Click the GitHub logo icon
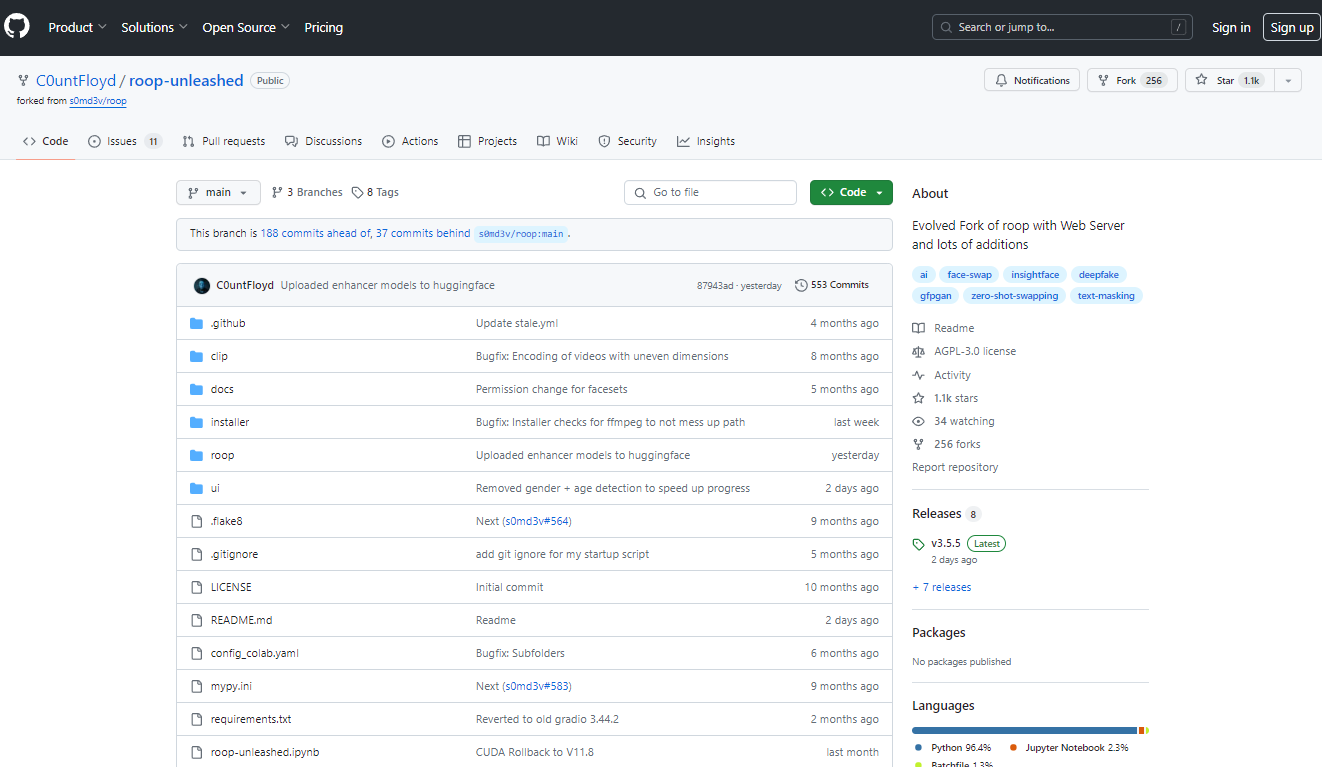This screenshot has width=1322, height=767. [x=17, y=27]
